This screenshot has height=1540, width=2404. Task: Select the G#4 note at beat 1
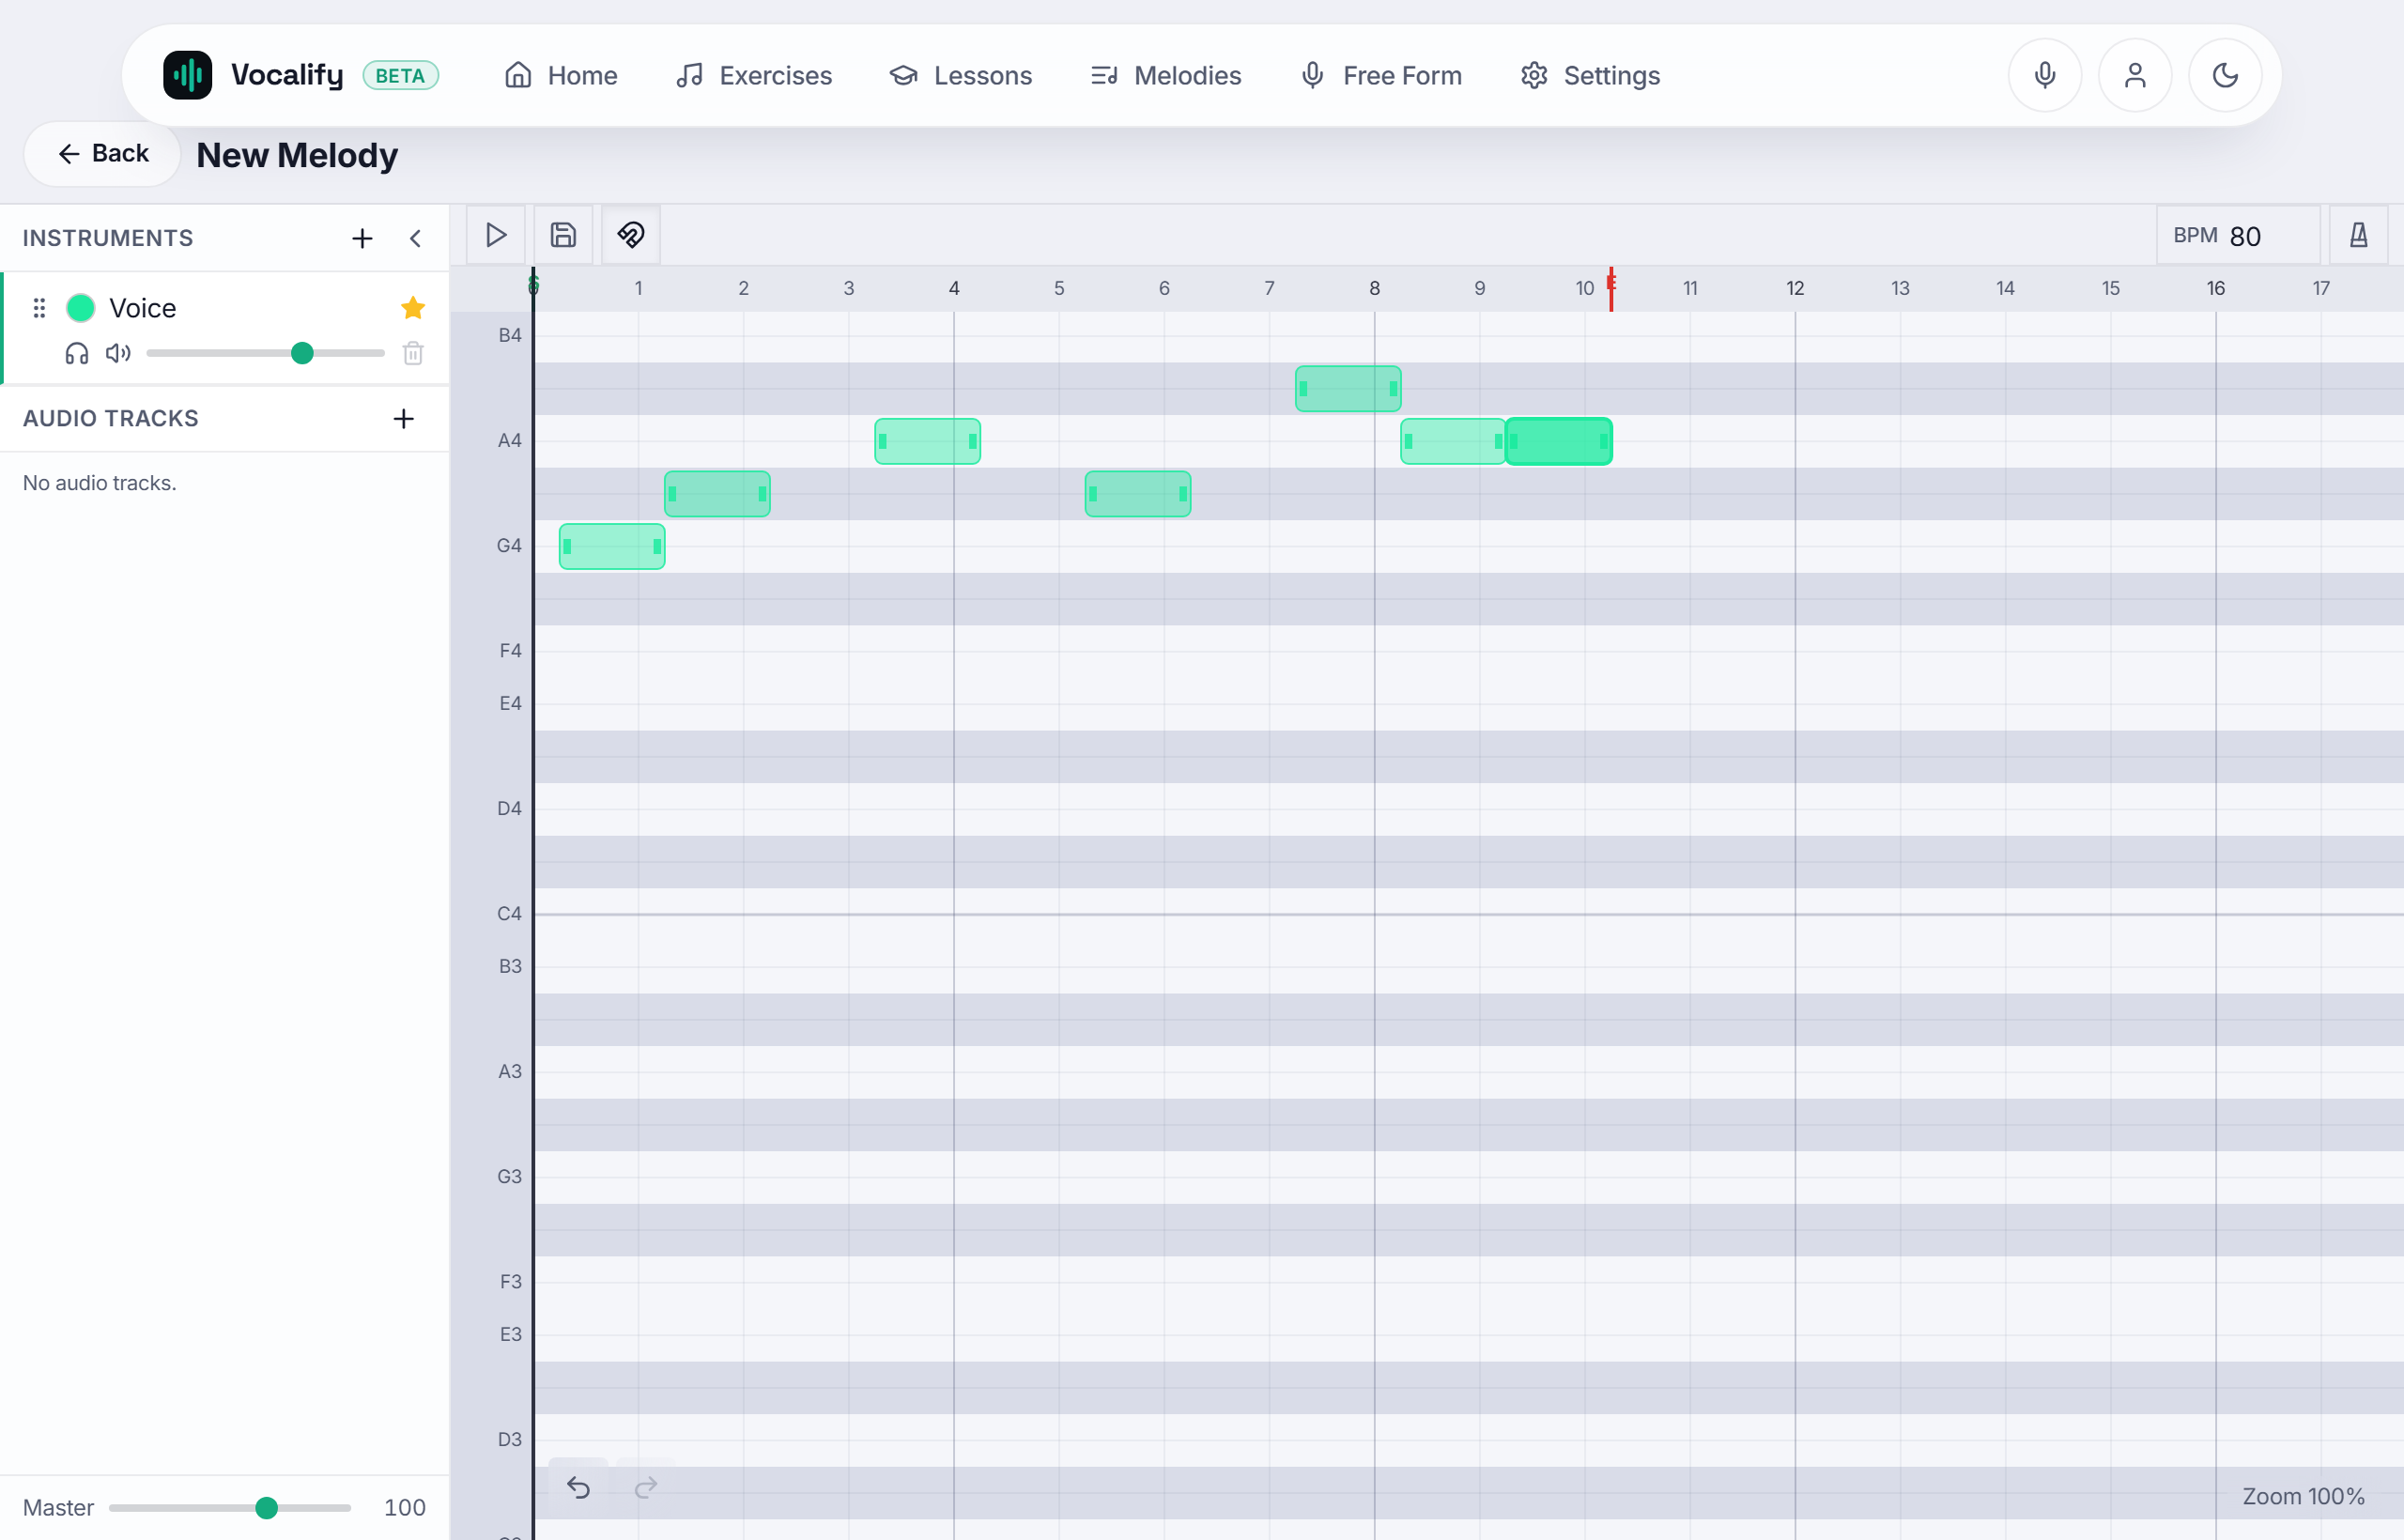717,494
